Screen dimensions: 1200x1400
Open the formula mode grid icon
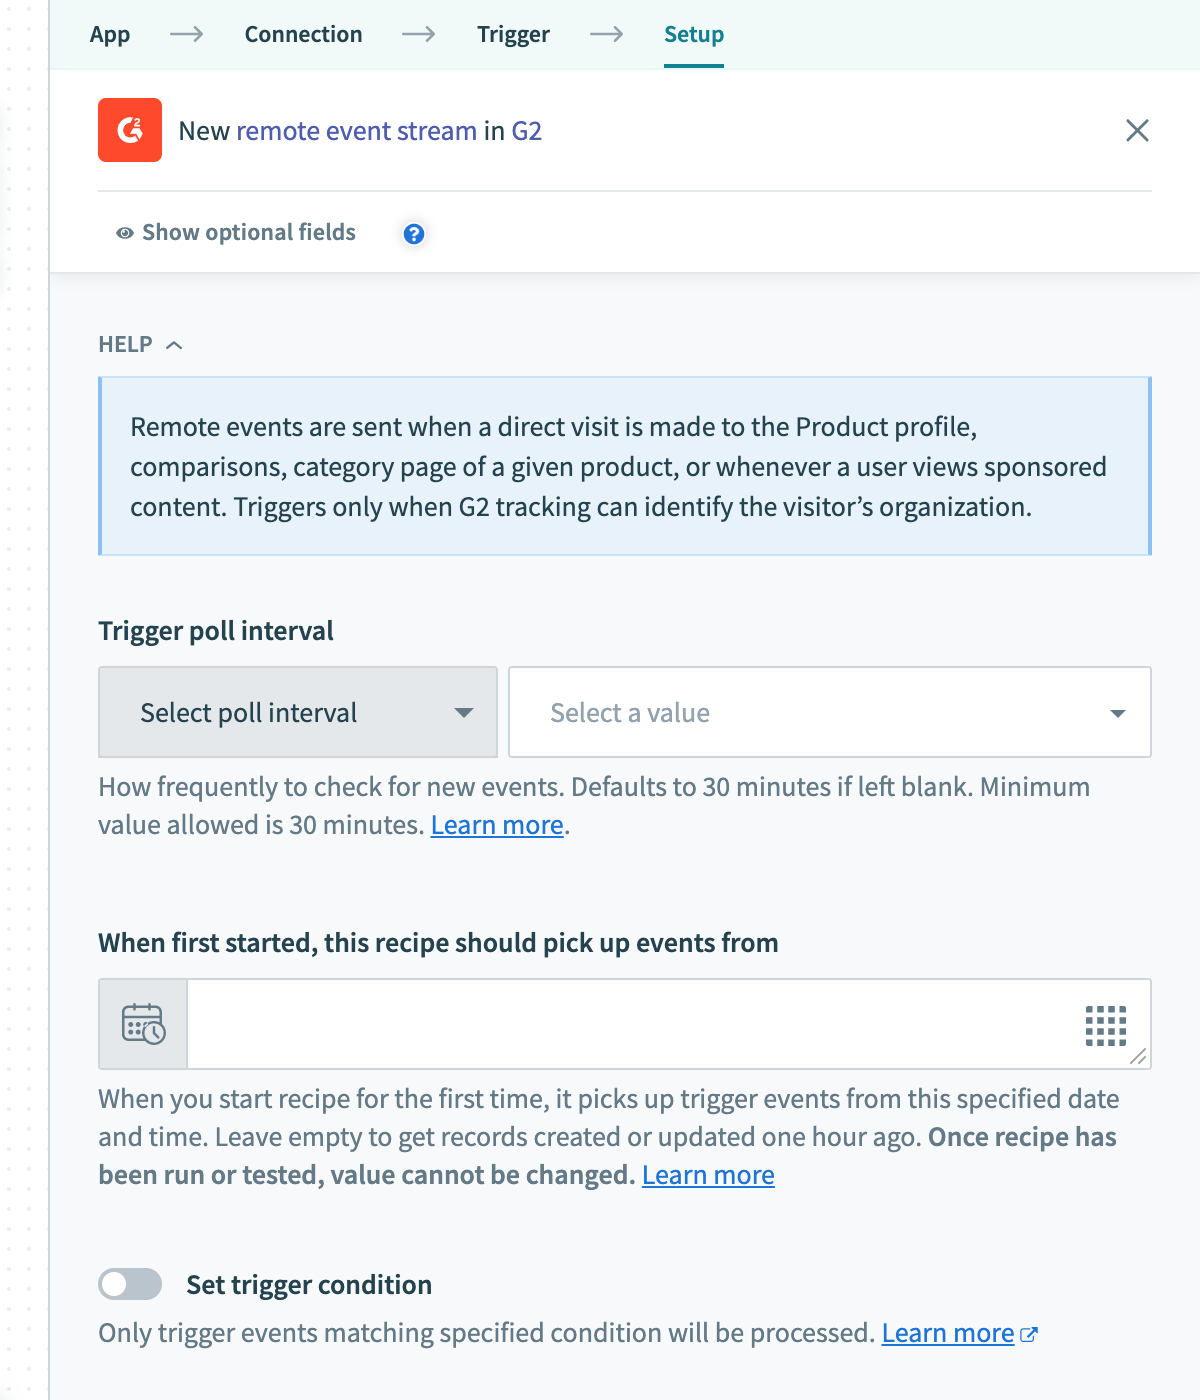point(1105,1025)
